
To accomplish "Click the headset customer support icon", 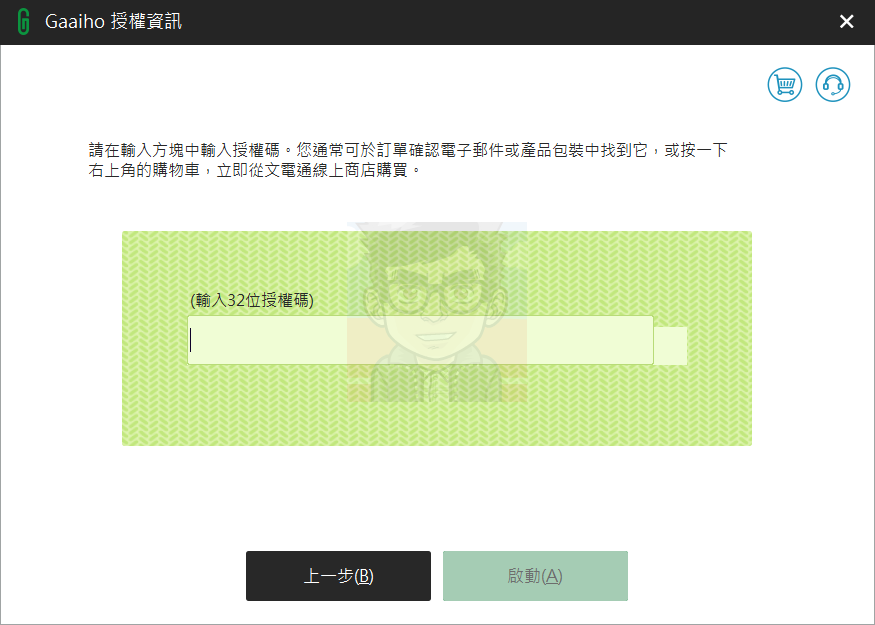I will [833, 85].
